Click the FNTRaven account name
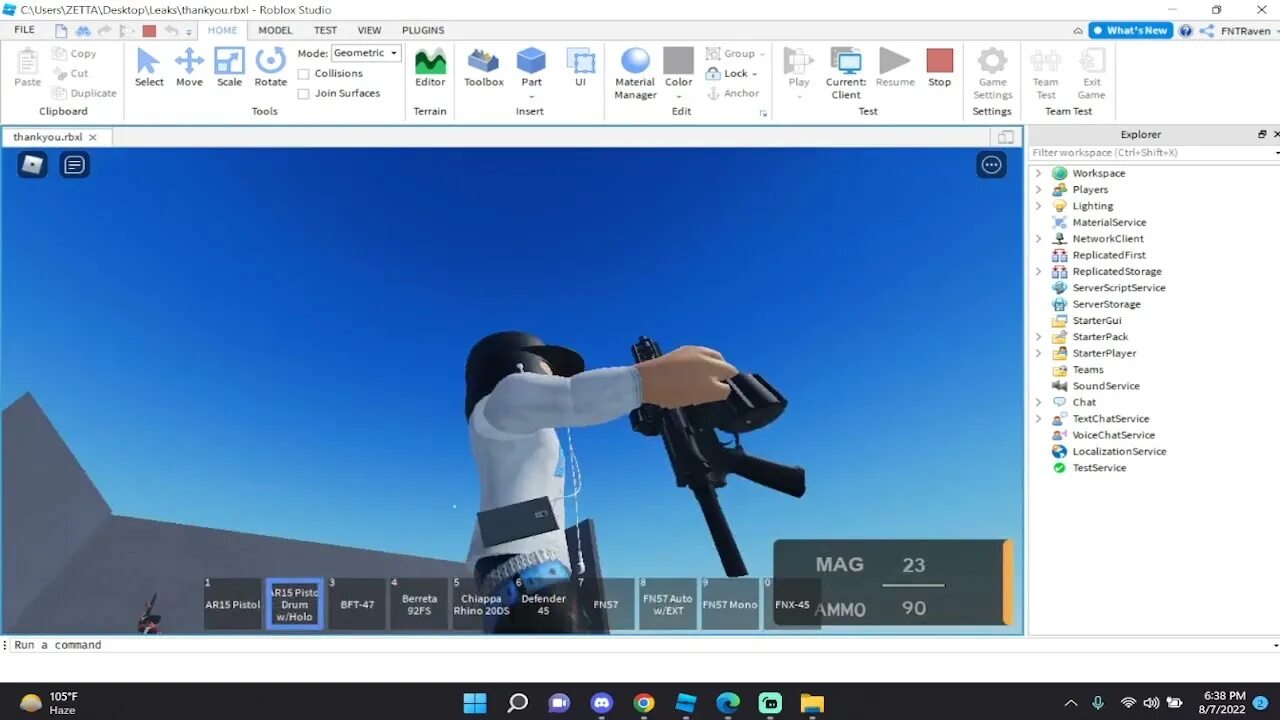This screenshot has height=720, width=1280. coord(1244,31)
